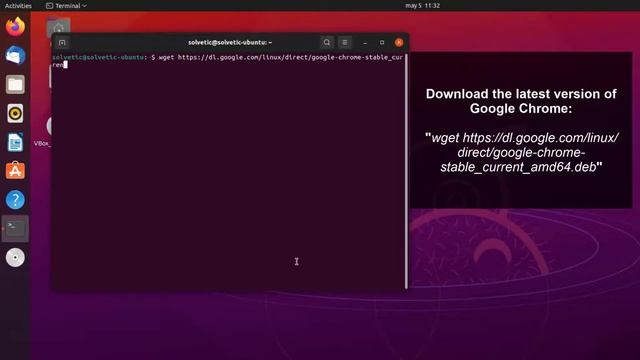Viewport: 640px width, 360px height.
Task: Maximize the terminal window
Action: pyautogui.click(x=382, y=42)
